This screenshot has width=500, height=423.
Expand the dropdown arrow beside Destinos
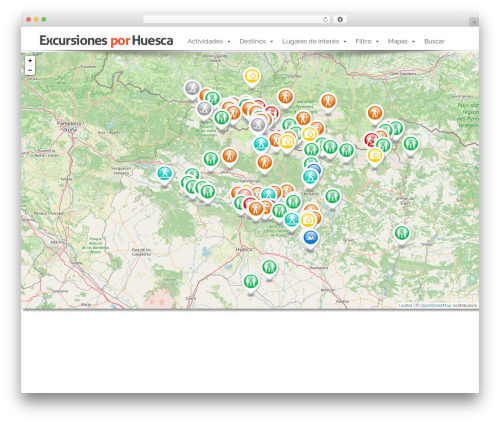coord(272,42)
